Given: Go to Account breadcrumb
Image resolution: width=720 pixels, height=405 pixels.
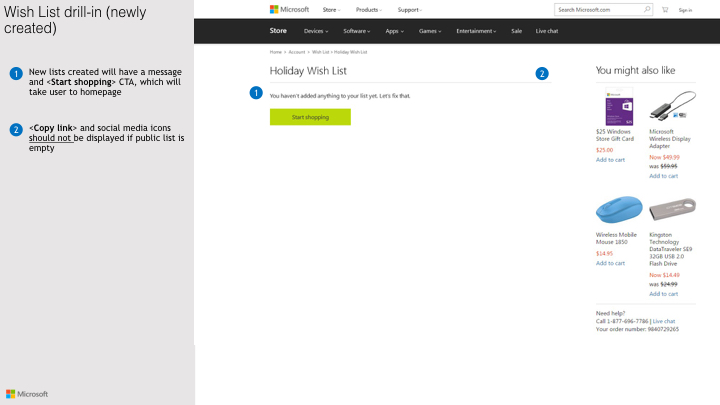Looking at the screenshot, I should (x=297, y=52).
